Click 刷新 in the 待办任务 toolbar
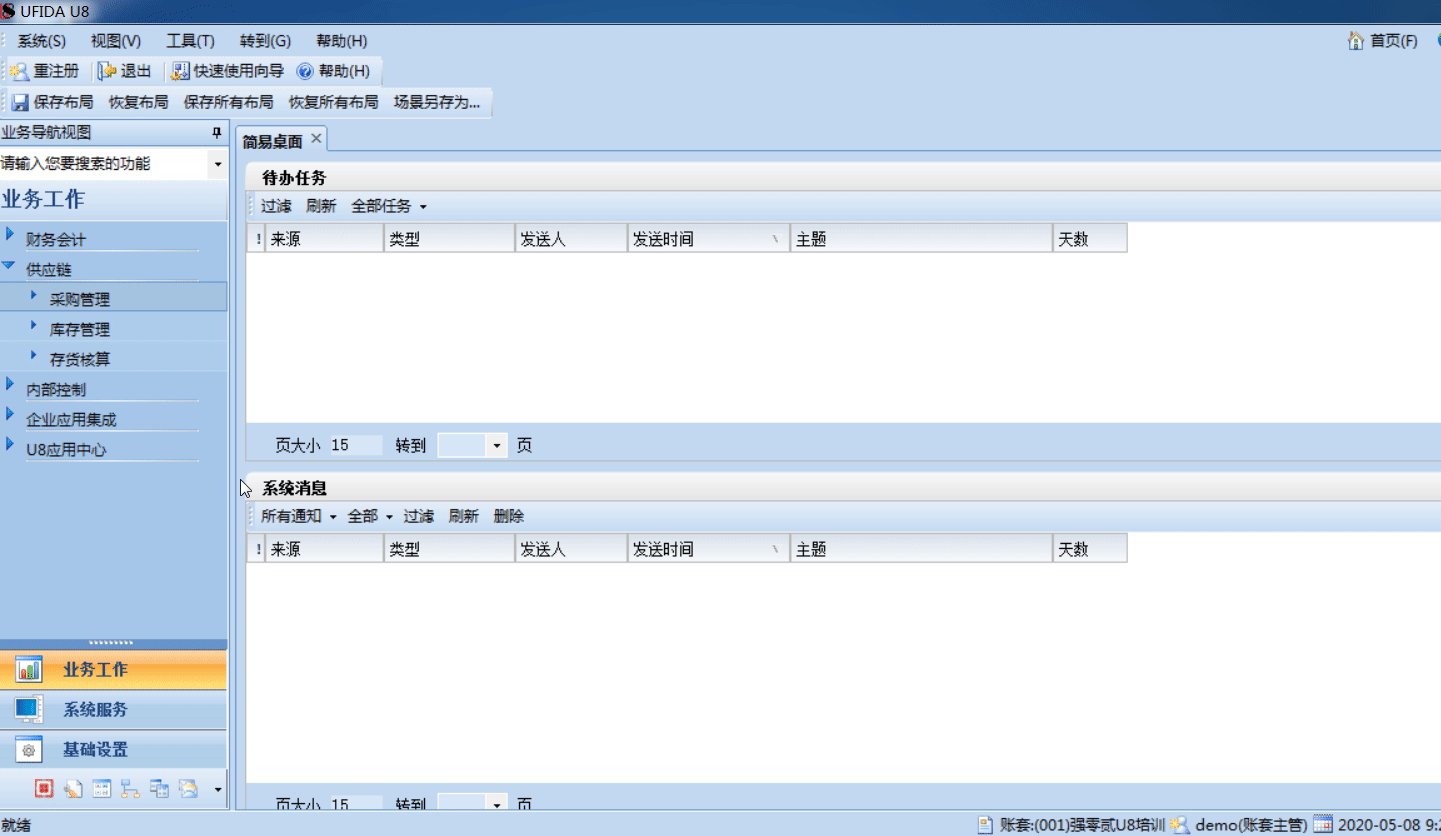The width and height of the screenshot is (1441, 836). (x=321, y=207)
